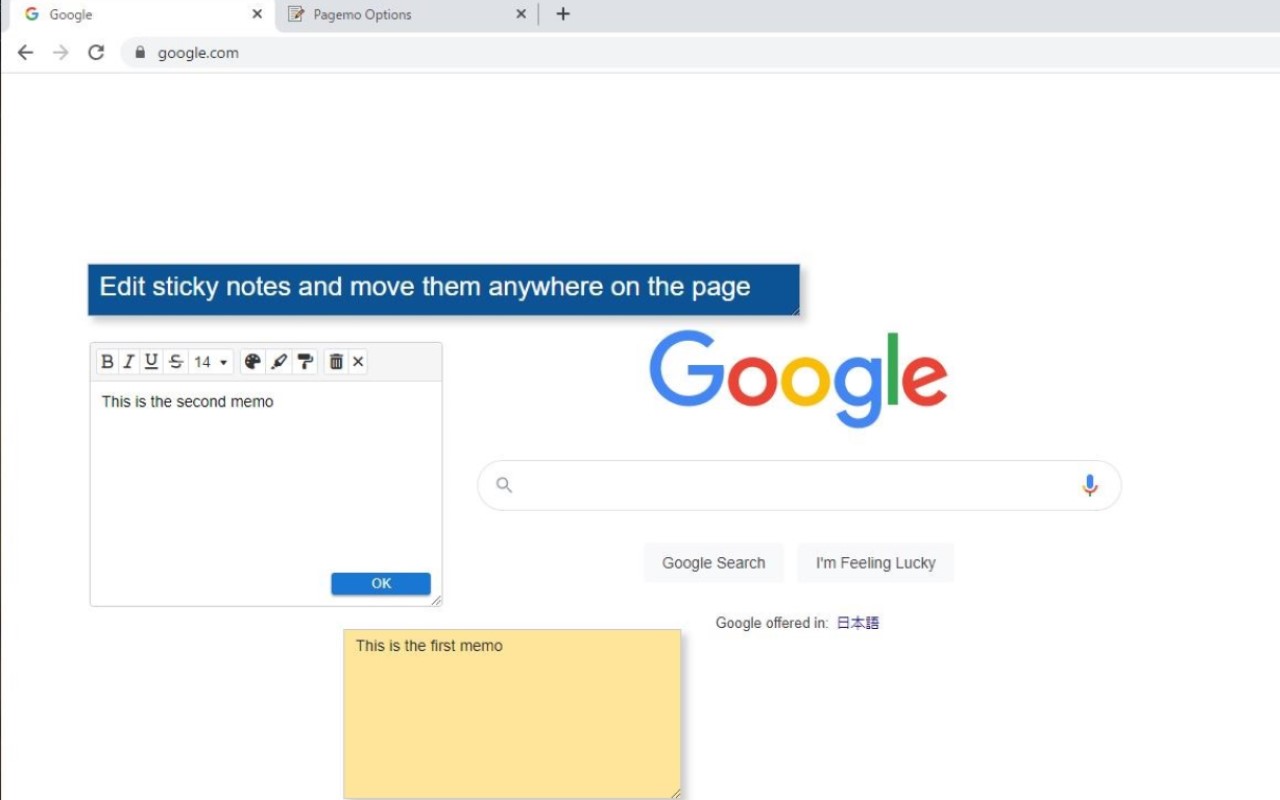This screenshot has width=1280, height=800.
Task: Open the font size 14 dropdown
Action: pyautogui.click(x=211, y=362)
